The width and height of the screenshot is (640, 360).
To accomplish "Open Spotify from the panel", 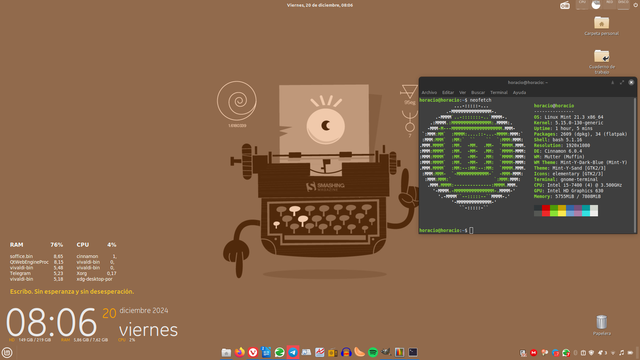I will [373, 352].
